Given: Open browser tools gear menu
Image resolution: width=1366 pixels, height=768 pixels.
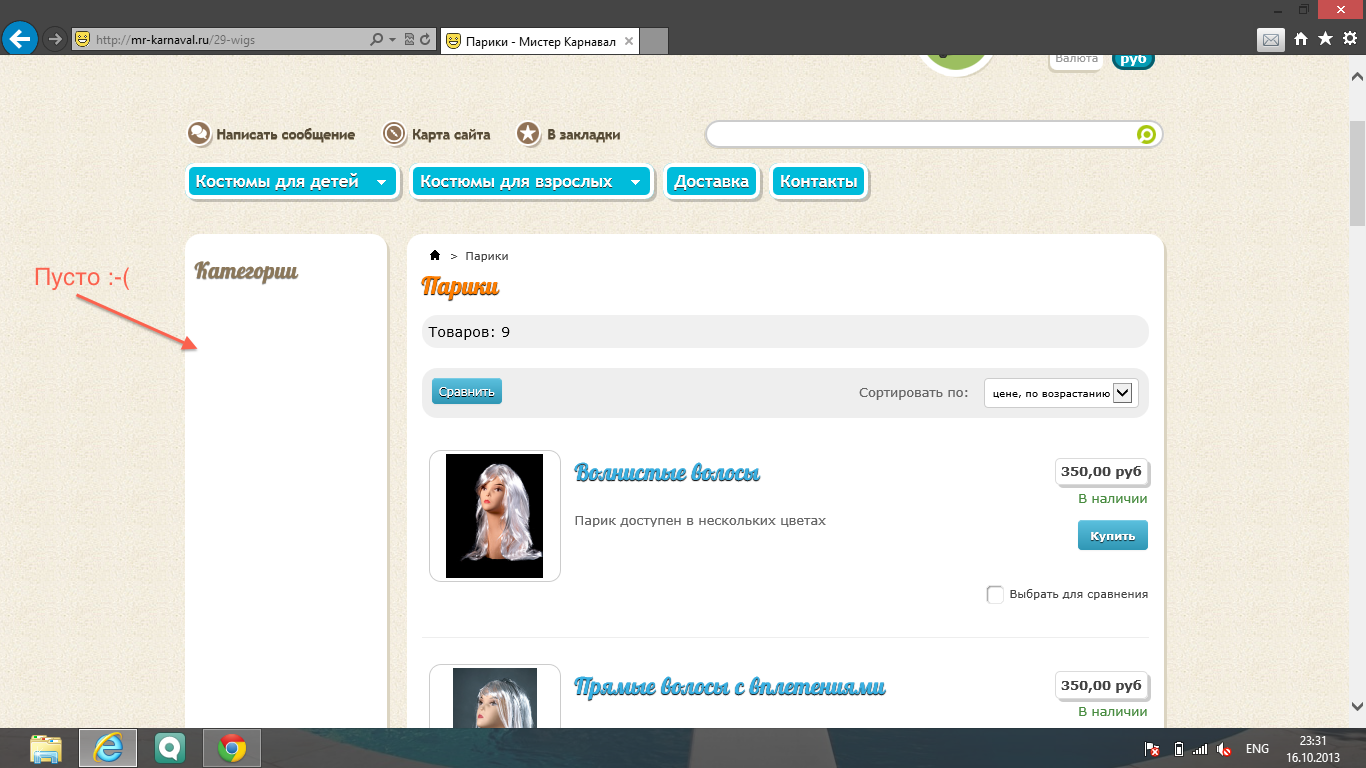Looking at the screenshot, I should coord(1349,39).
